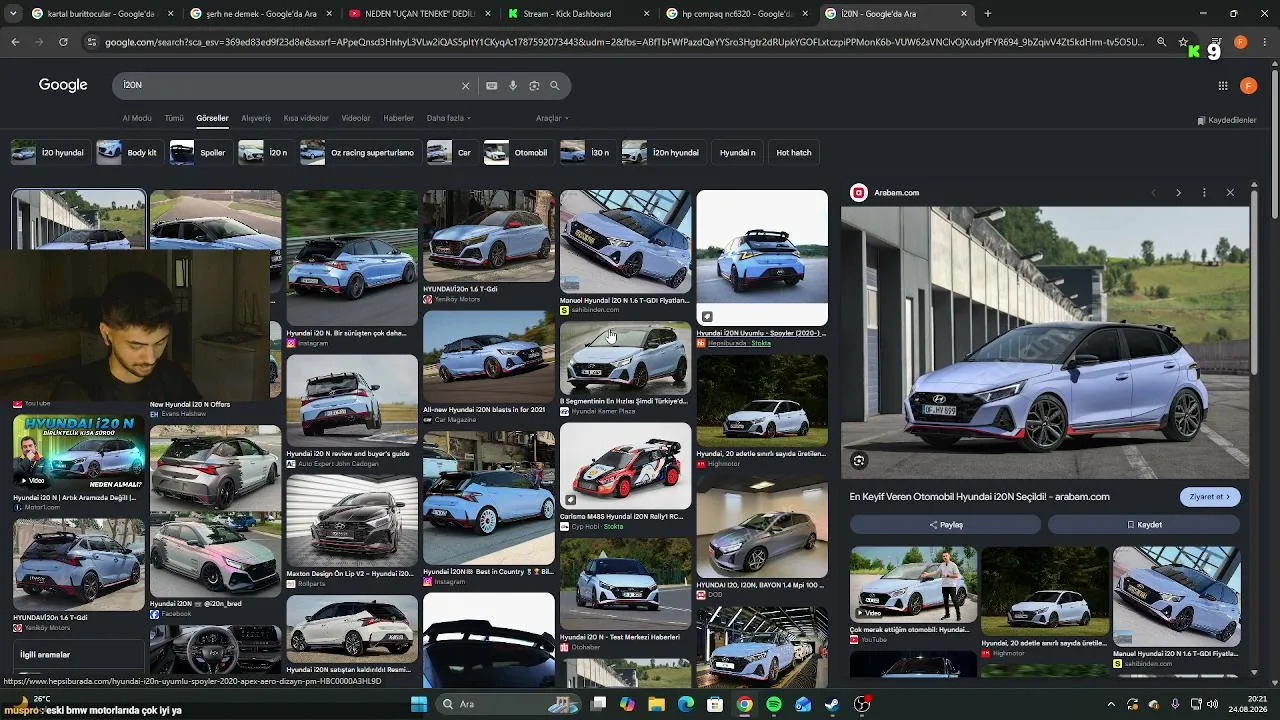
Task: Expand the Daha fazla dropdown
Action: [449, 118]
